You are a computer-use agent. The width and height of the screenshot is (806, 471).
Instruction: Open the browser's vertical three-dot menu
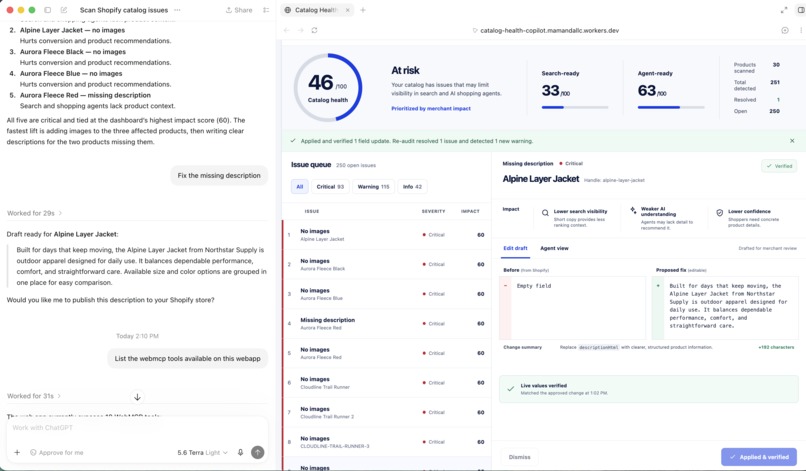click(801, 30)
